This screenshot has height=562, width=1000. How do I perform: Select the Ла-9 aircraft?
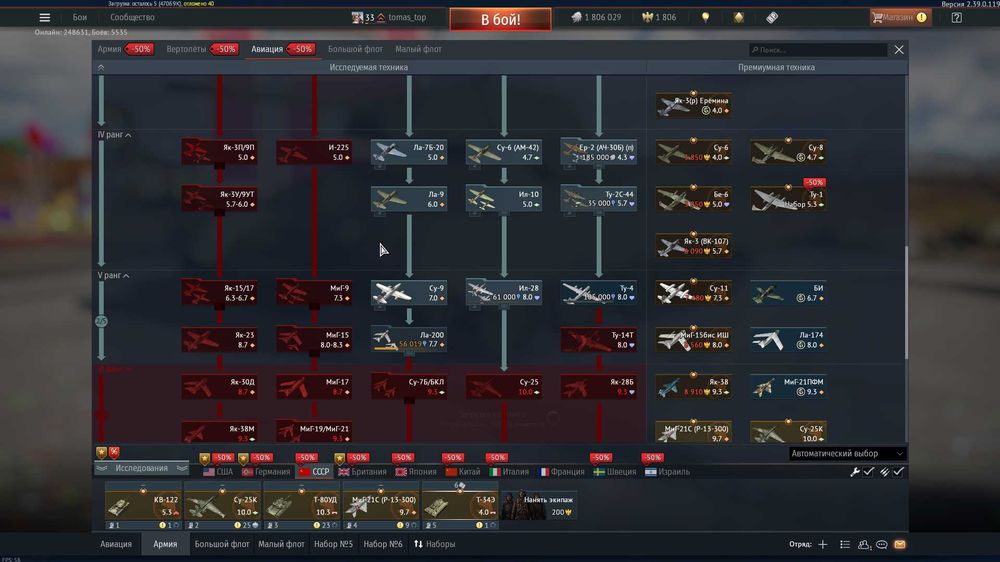pyautogui.click(x=409, y=199)
